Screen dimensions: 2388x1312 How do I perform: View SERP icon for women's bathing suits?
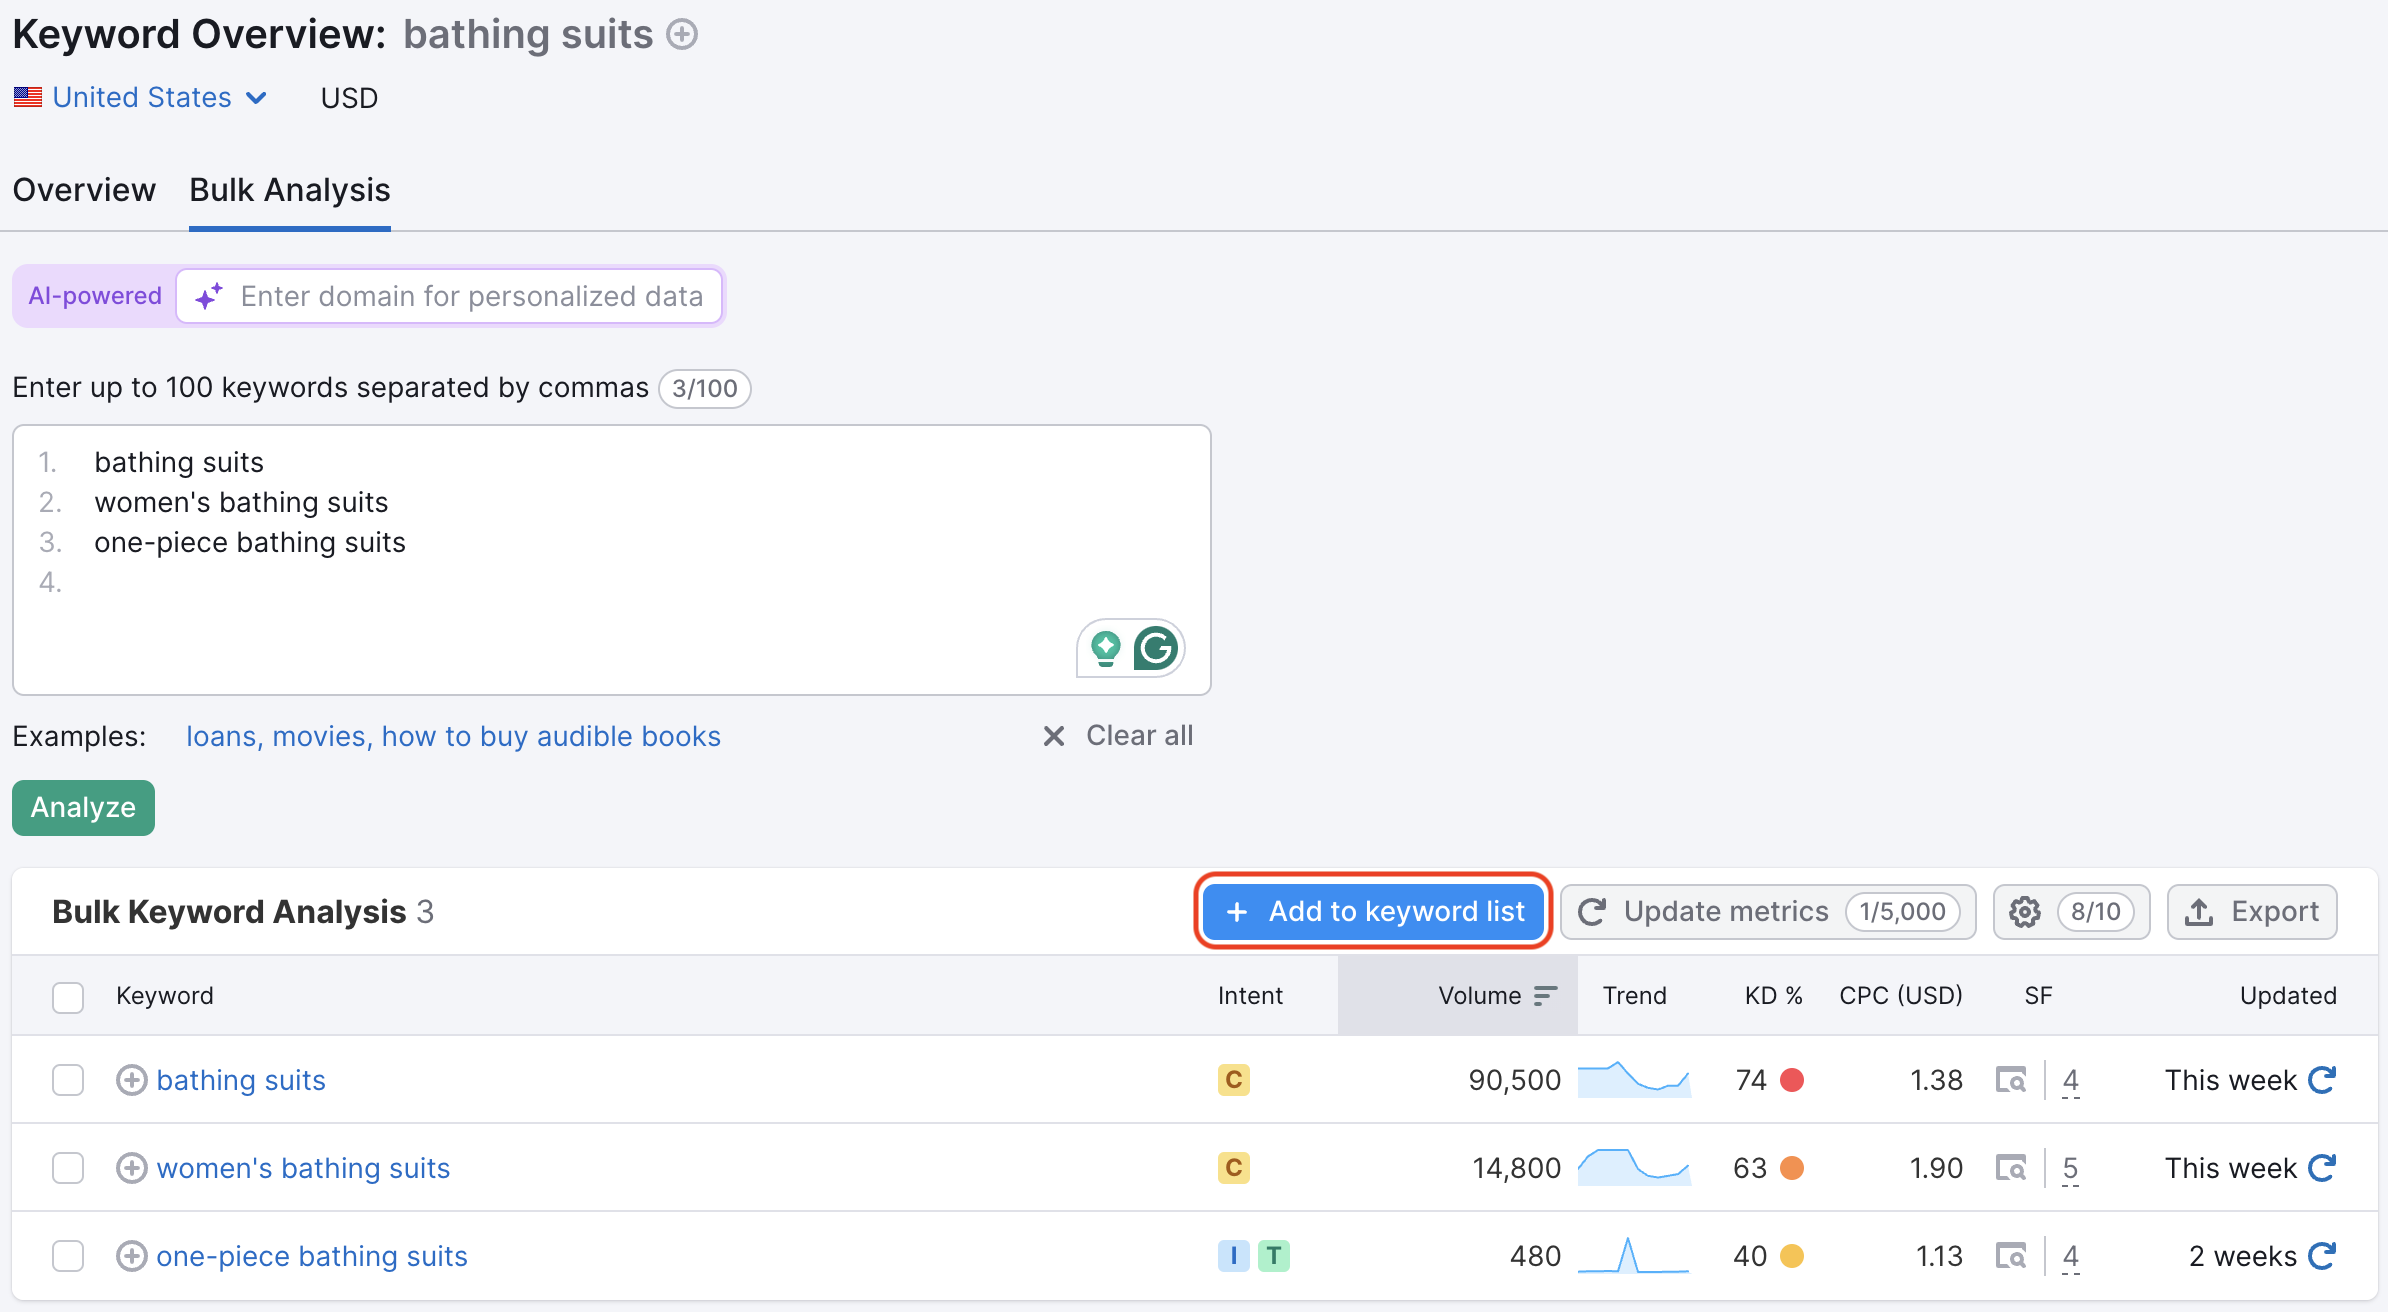(x=2010, y=1168)
